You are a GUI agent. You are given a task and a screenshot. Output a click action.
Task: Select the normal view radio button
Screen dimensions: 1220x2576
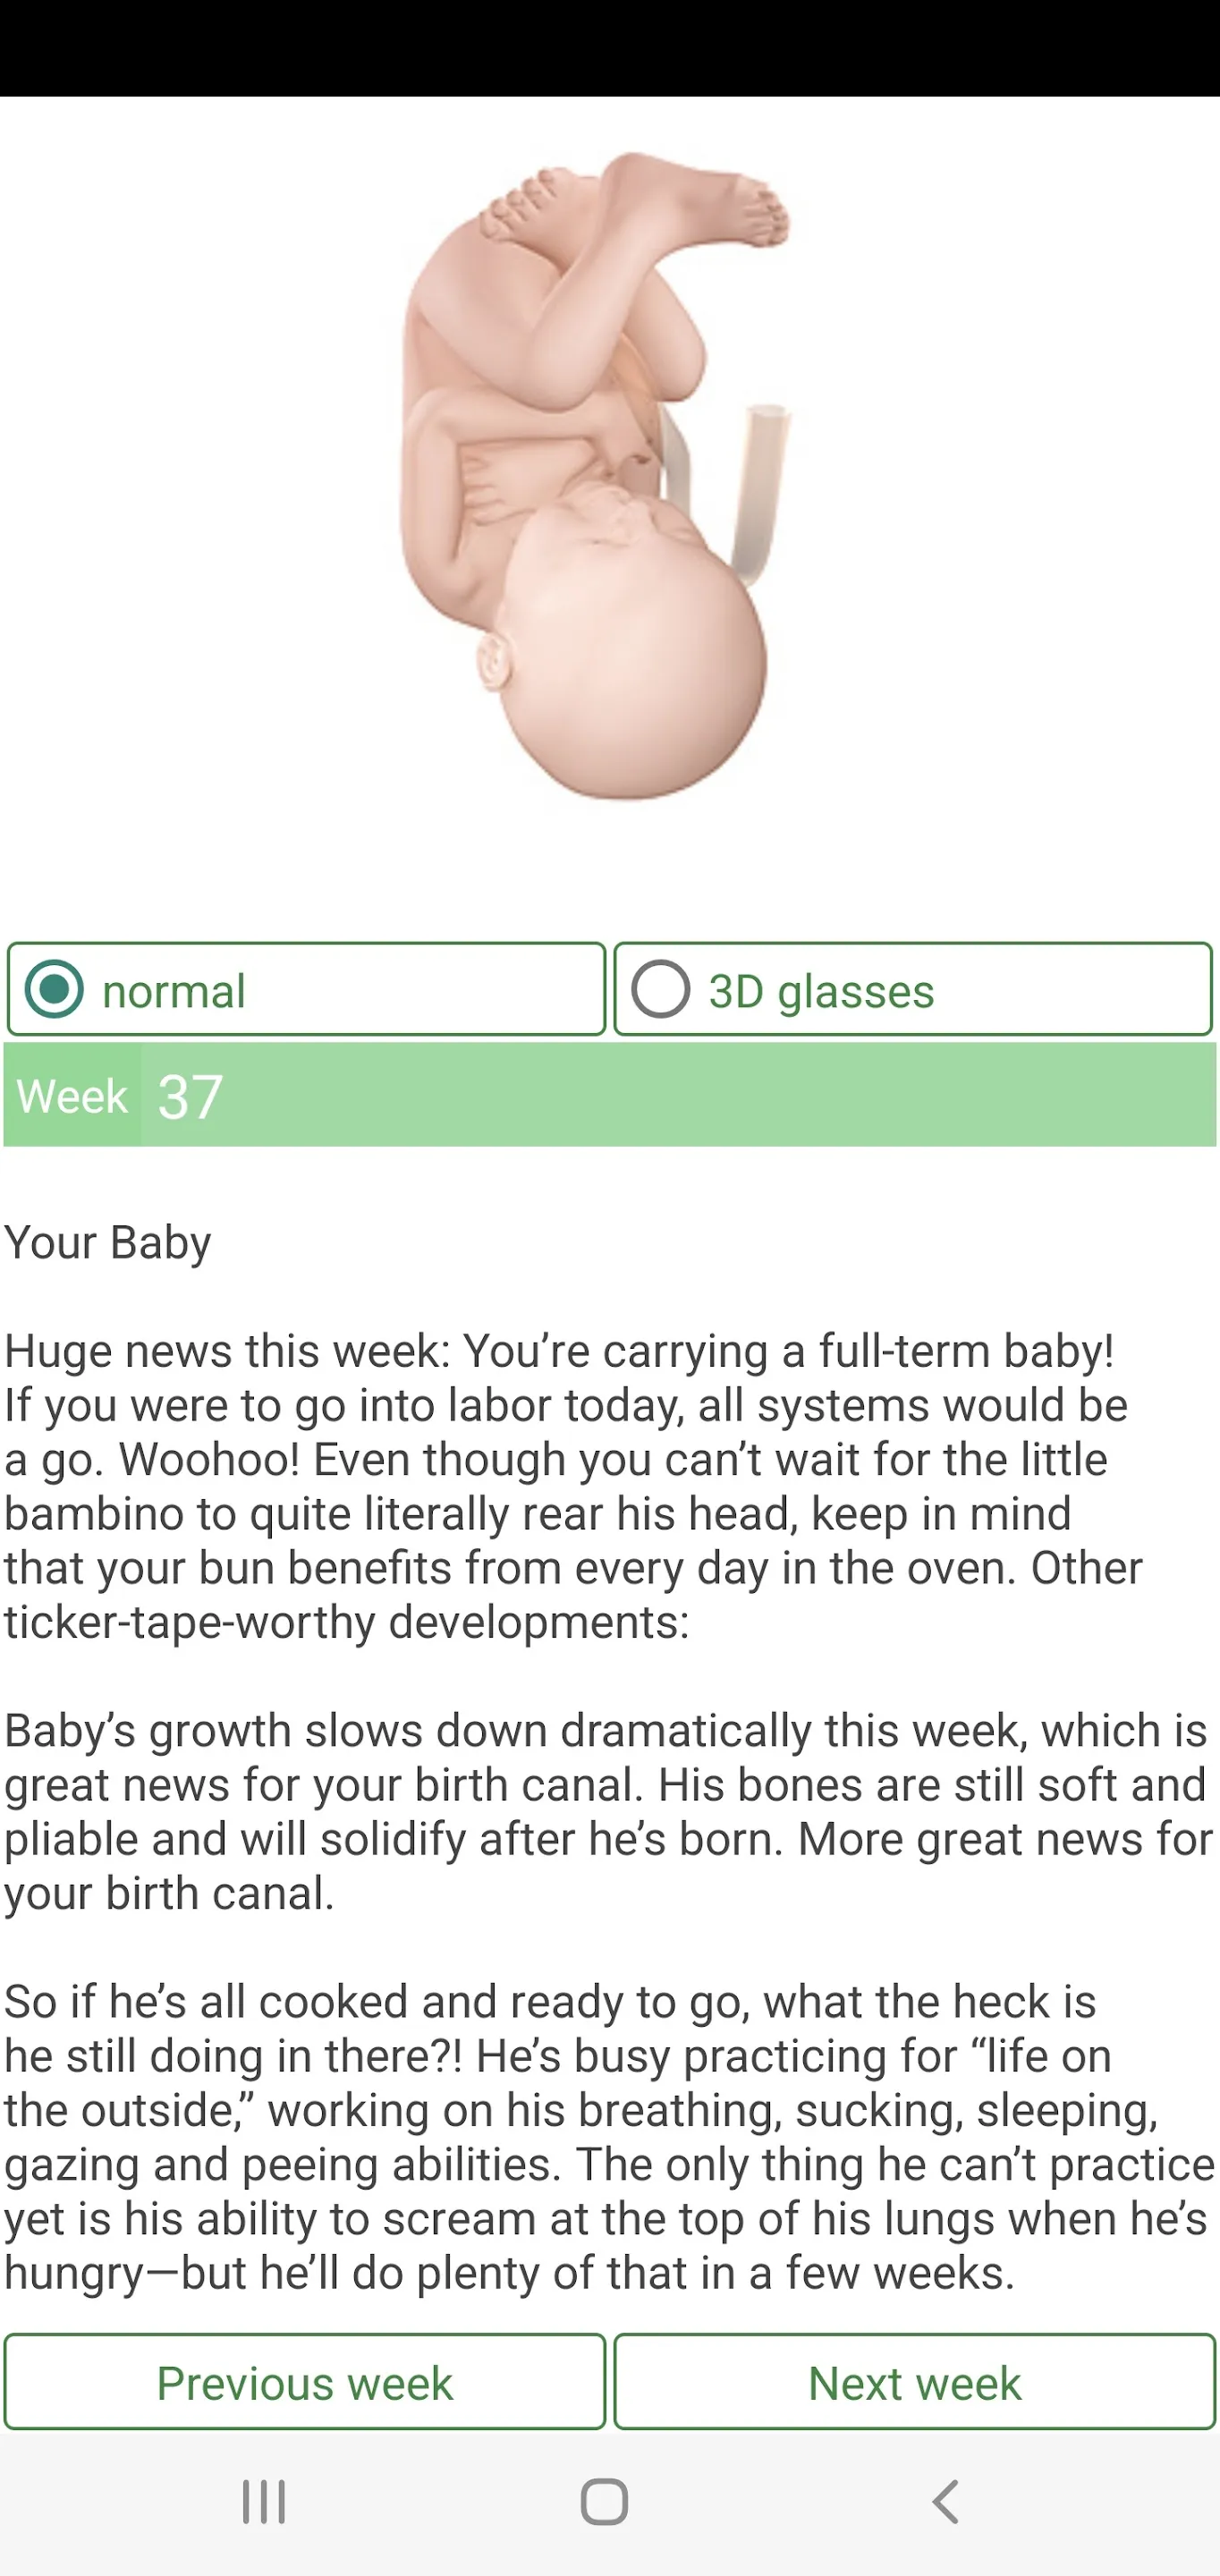54,989
